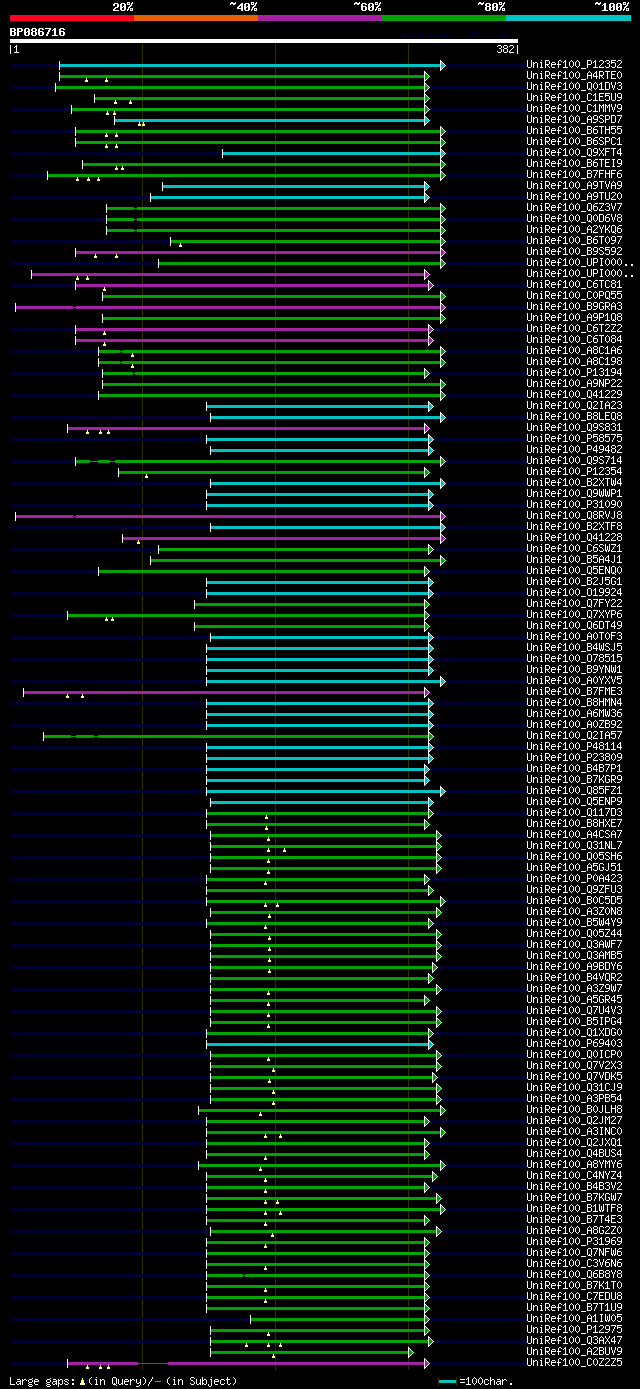Select the UniRef100_A9SPD7 label
The width and height of the screenshot is (640, 1389).
574,119
